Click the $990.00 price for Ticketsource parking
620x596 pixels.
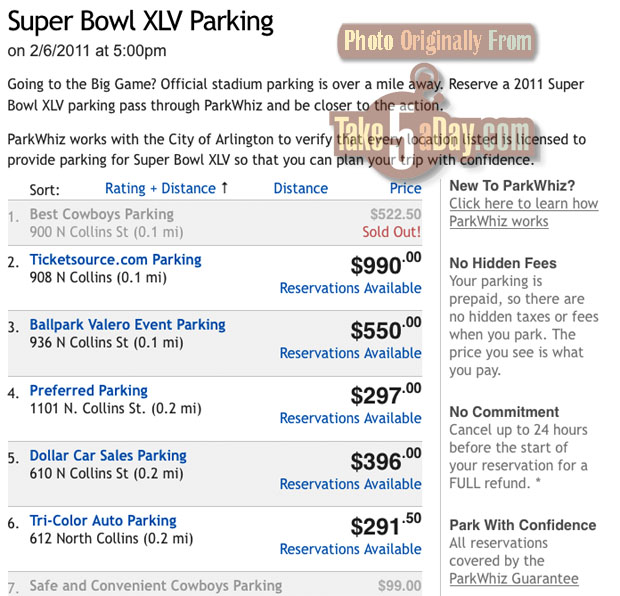386,264
